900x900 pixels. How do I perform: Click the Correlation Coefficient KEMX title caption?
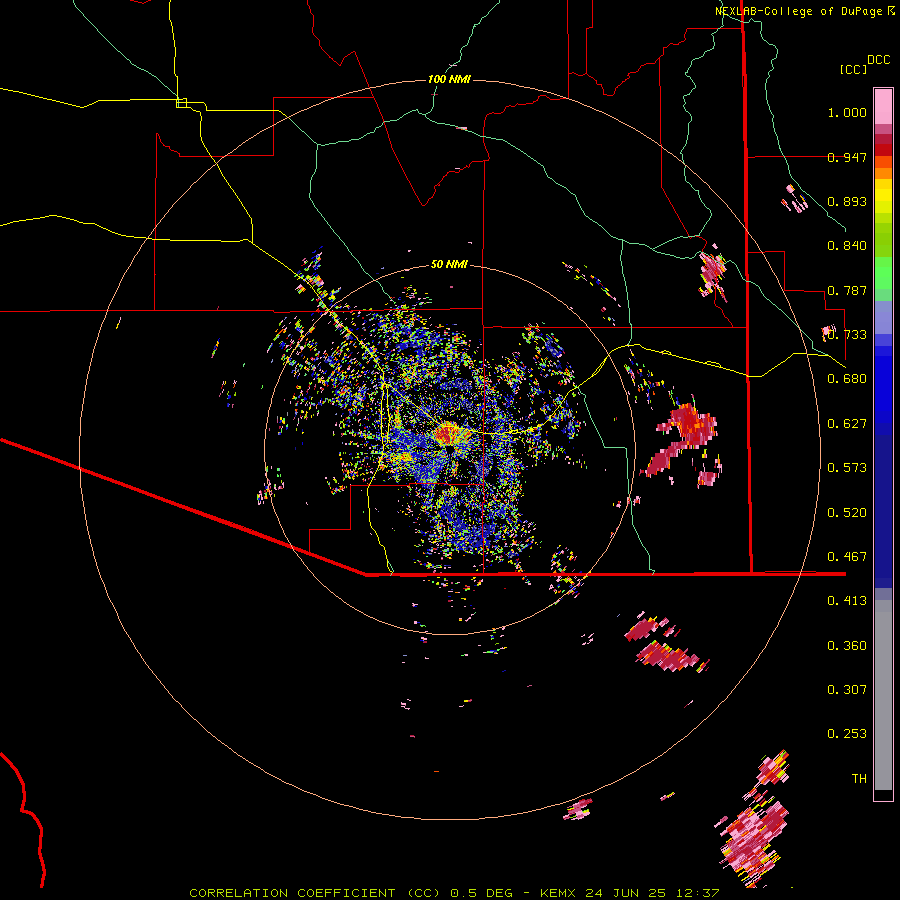(x=454, y=893)
